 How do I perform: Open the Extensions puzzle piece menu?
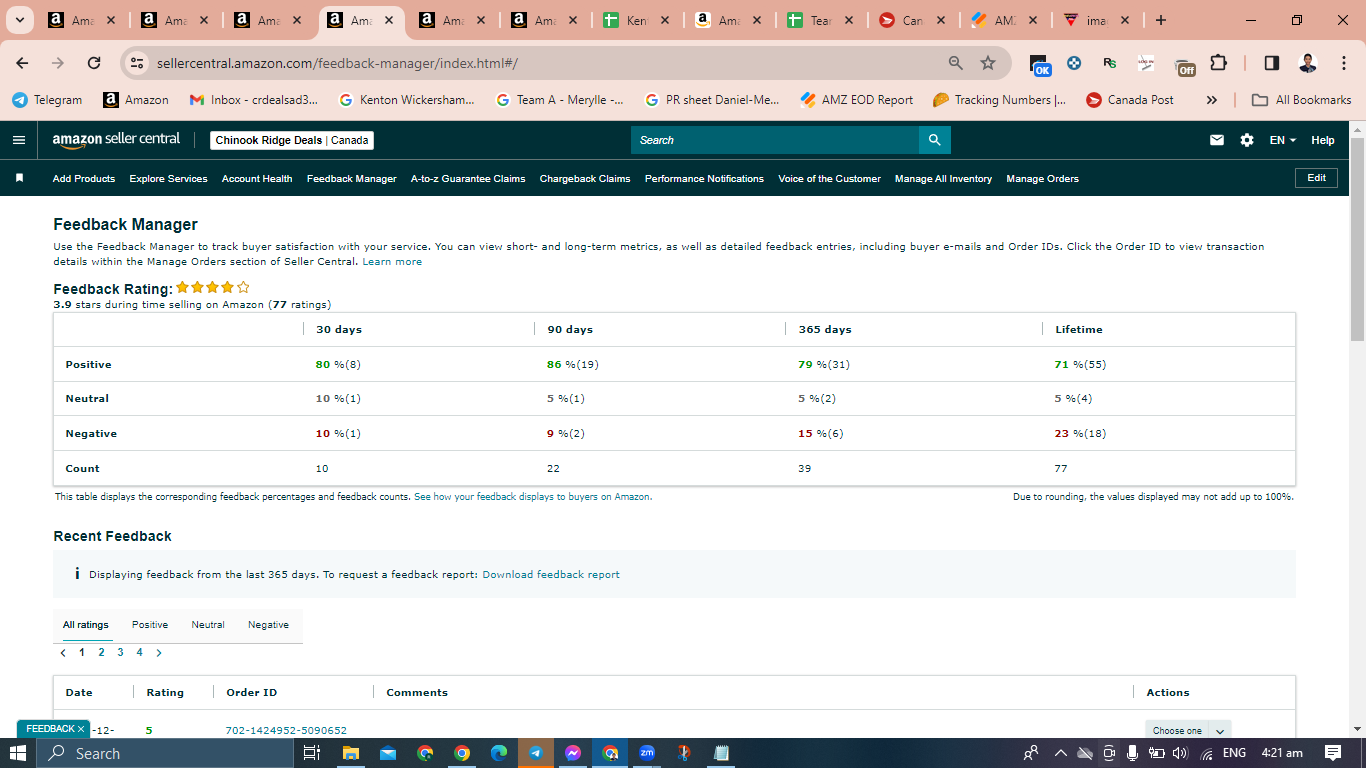pos(1218,63)
